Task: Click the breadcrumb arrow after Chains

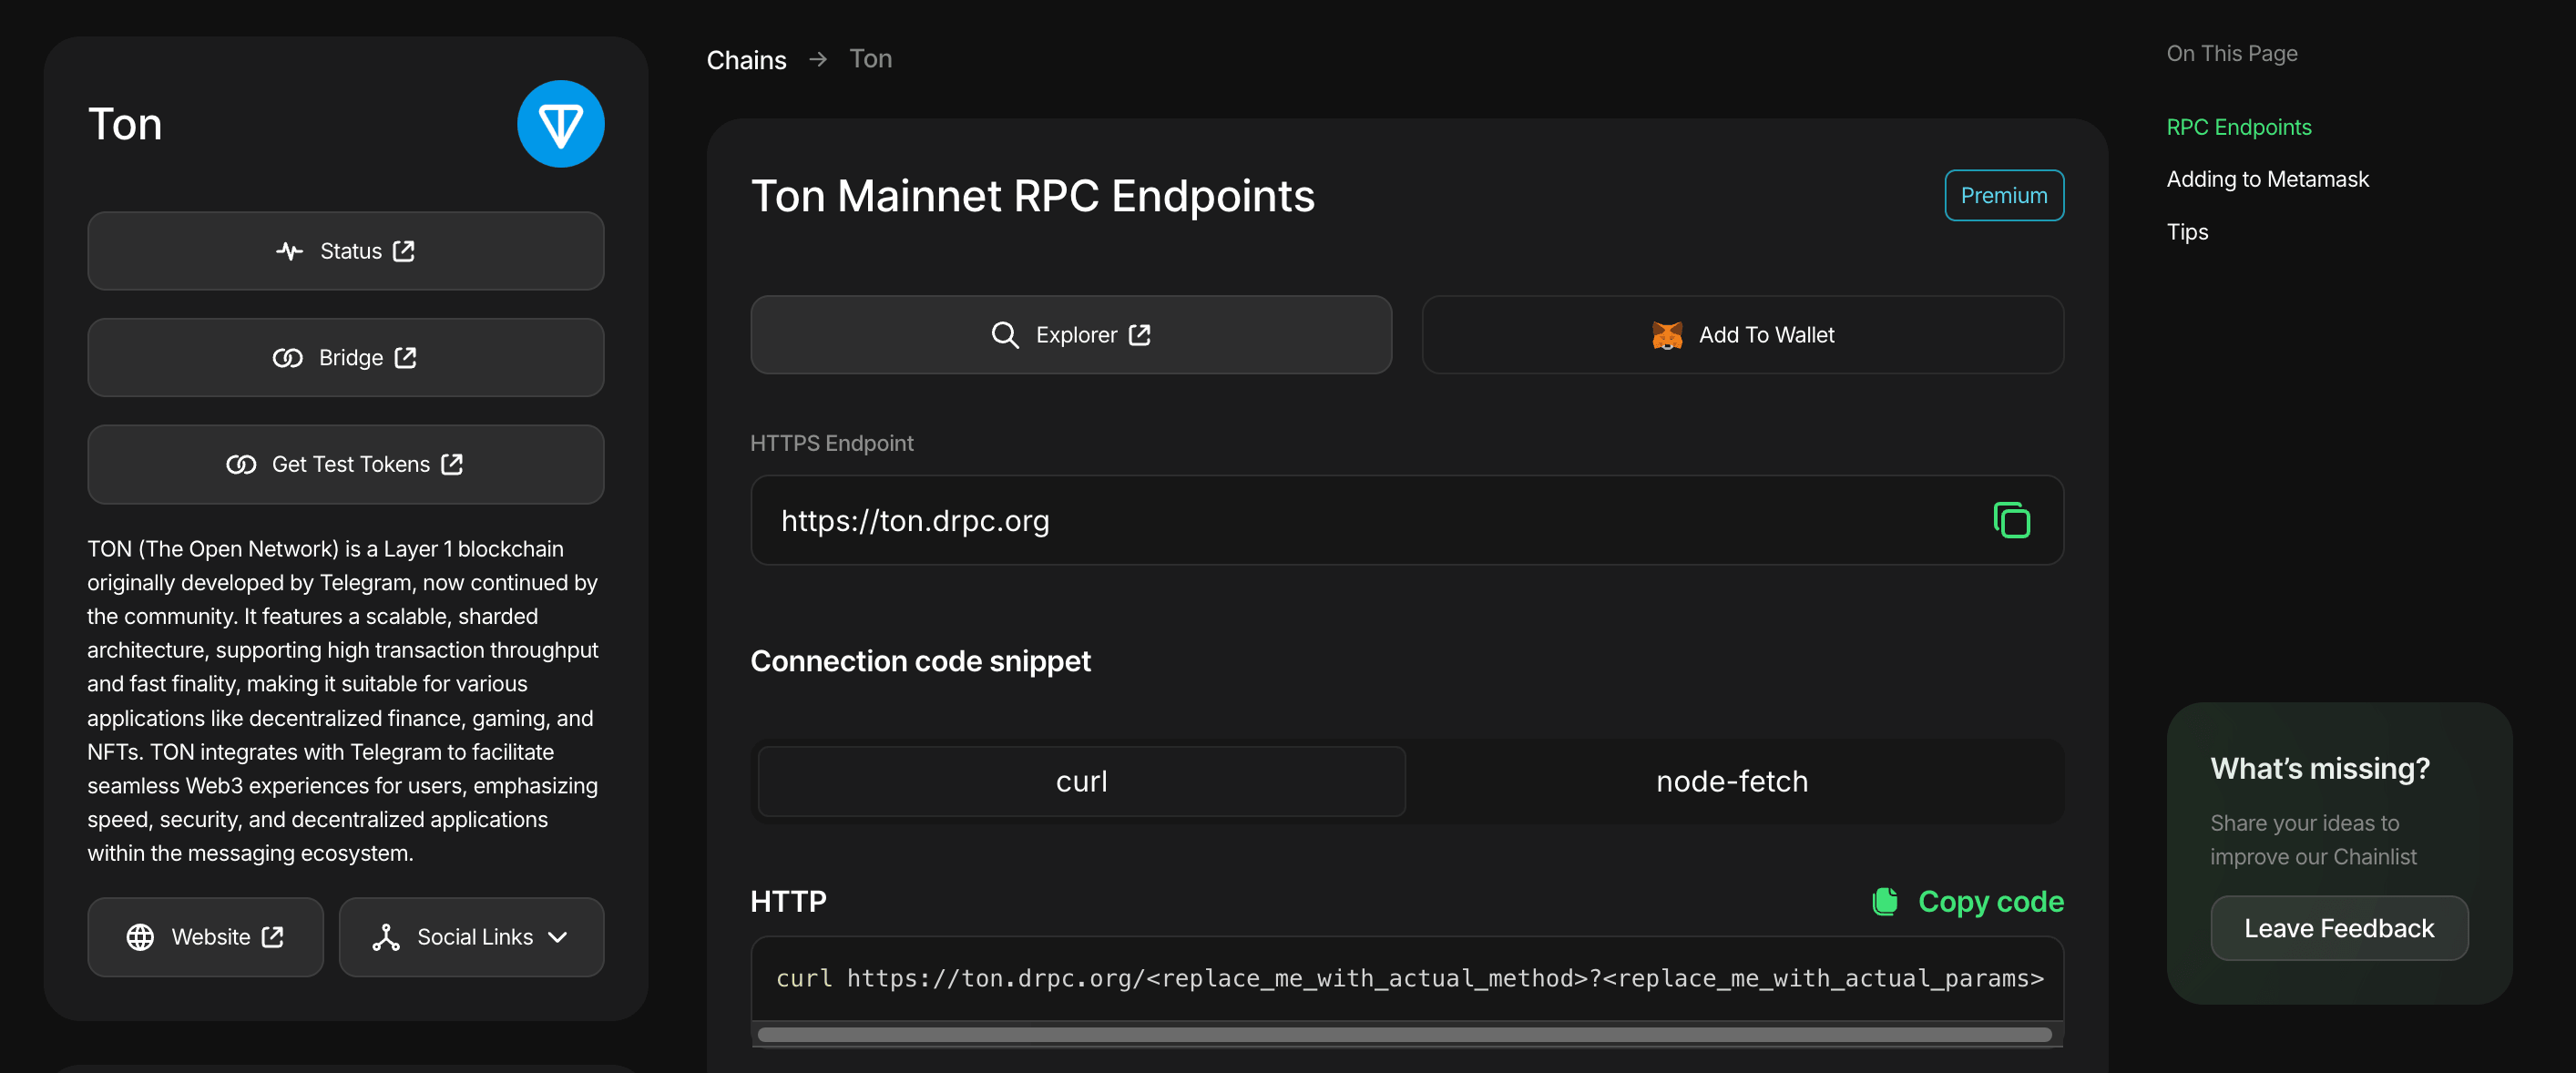Action: coord(818,59)
